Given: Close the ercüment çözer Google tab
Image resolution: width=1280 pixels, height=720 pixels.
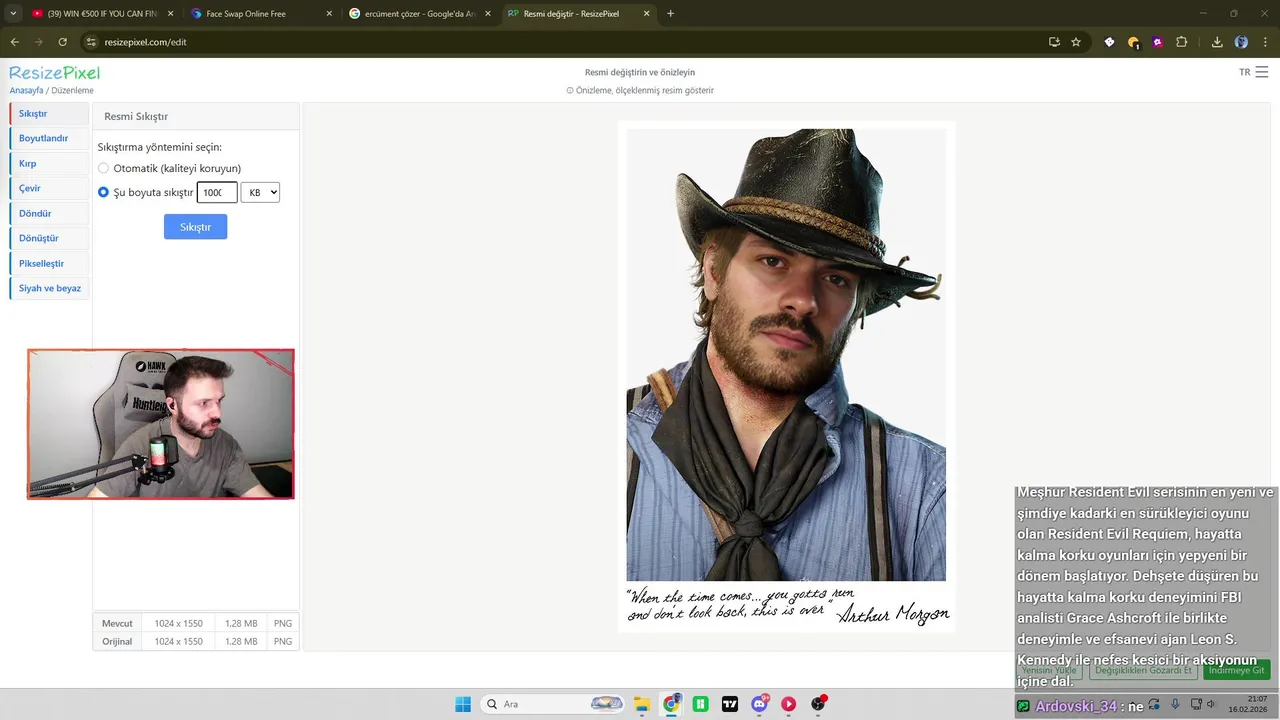Looking at the screenshot, I should click(x=487, y=14).
